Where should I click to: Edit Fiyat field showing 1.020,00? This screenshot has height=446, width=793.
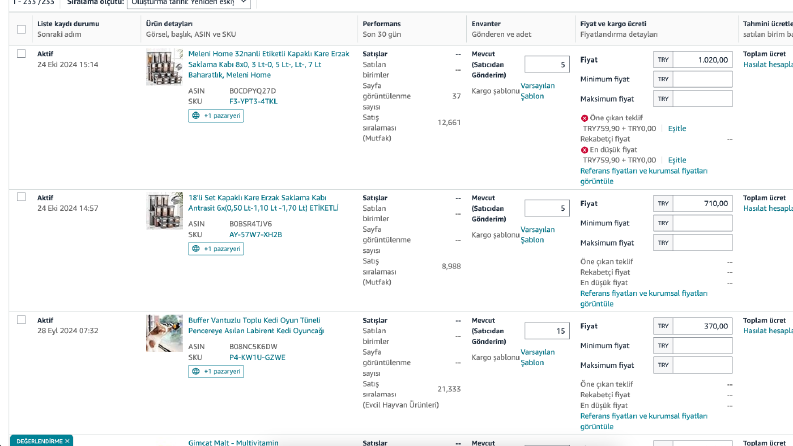[702, 60]
